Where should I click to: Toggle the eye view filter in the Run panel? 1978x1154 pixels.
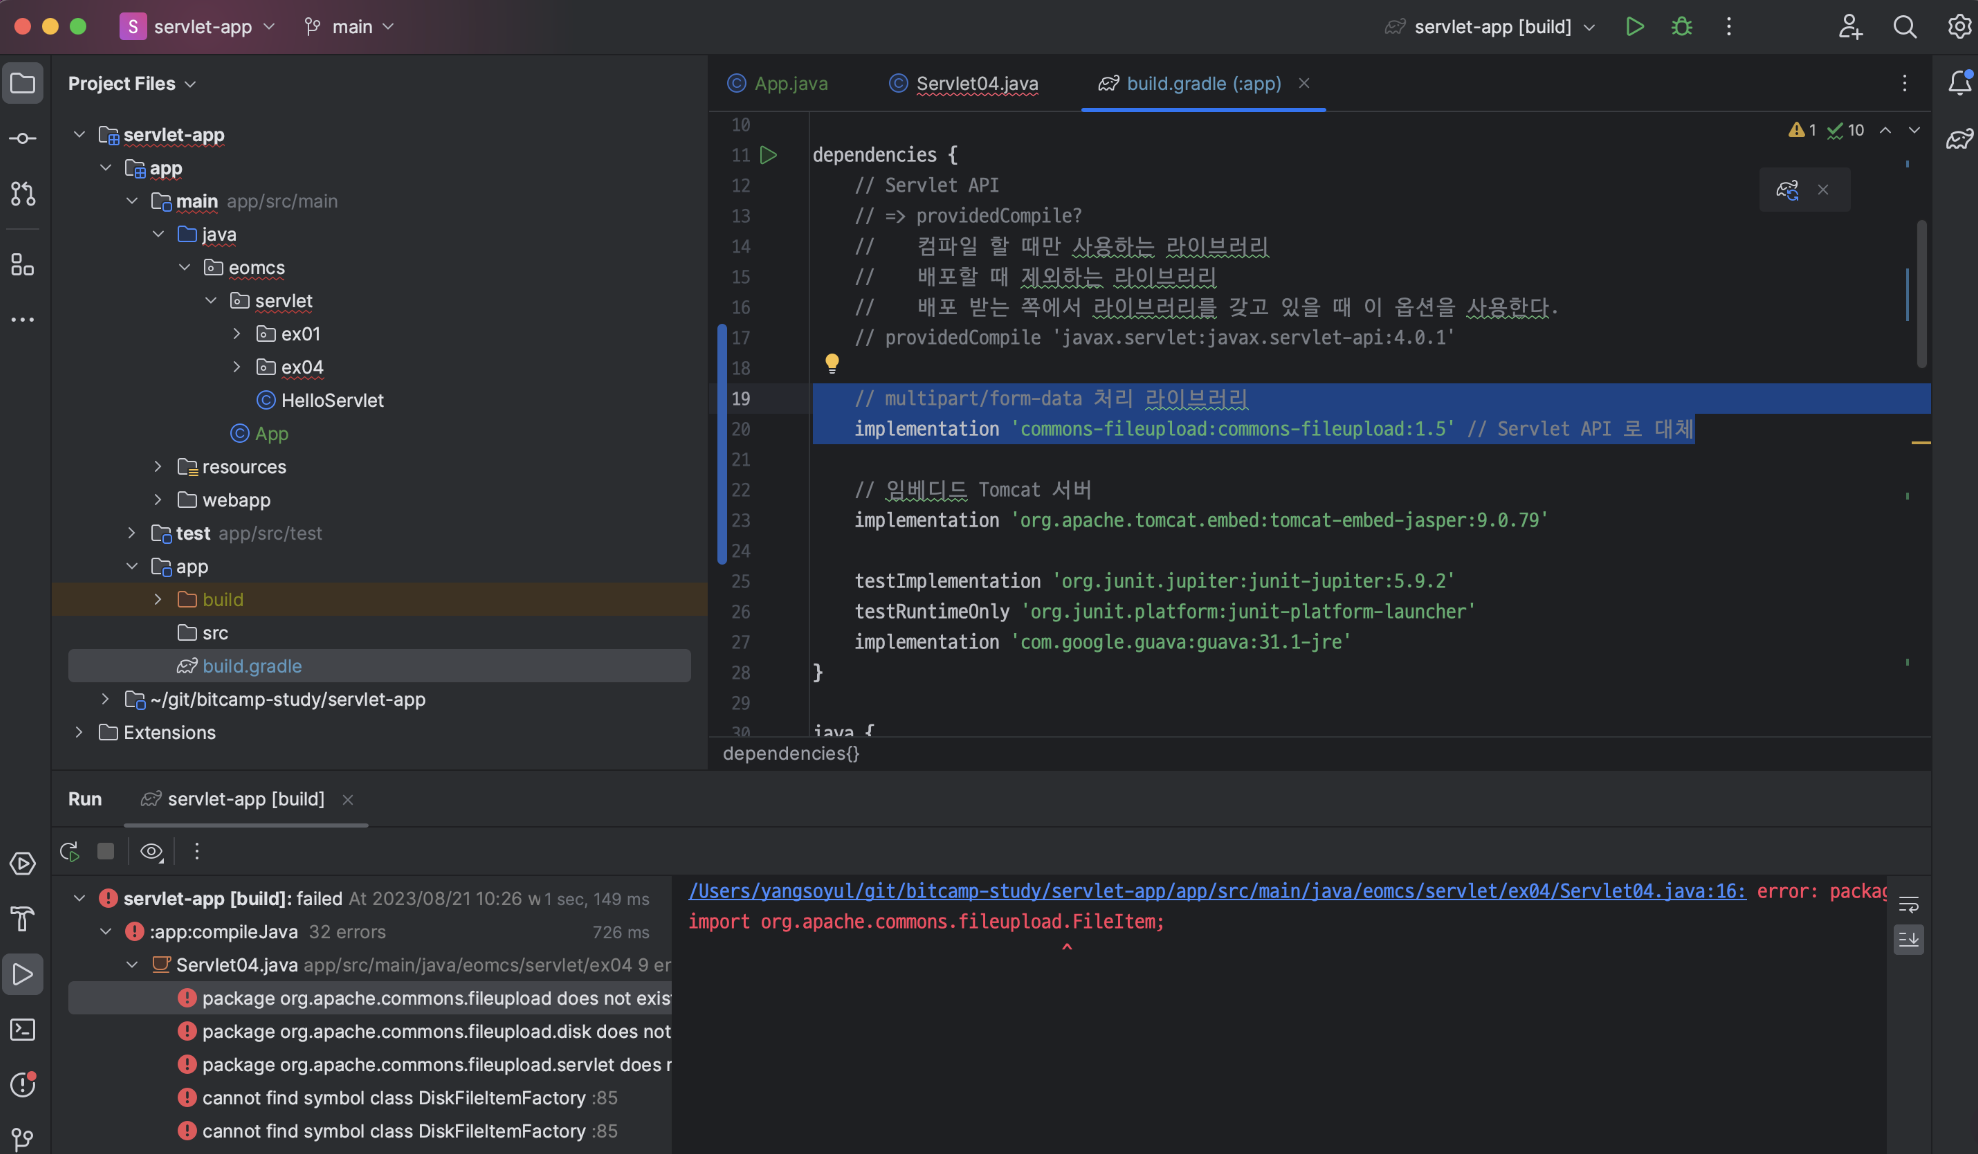tap(151, 851)
